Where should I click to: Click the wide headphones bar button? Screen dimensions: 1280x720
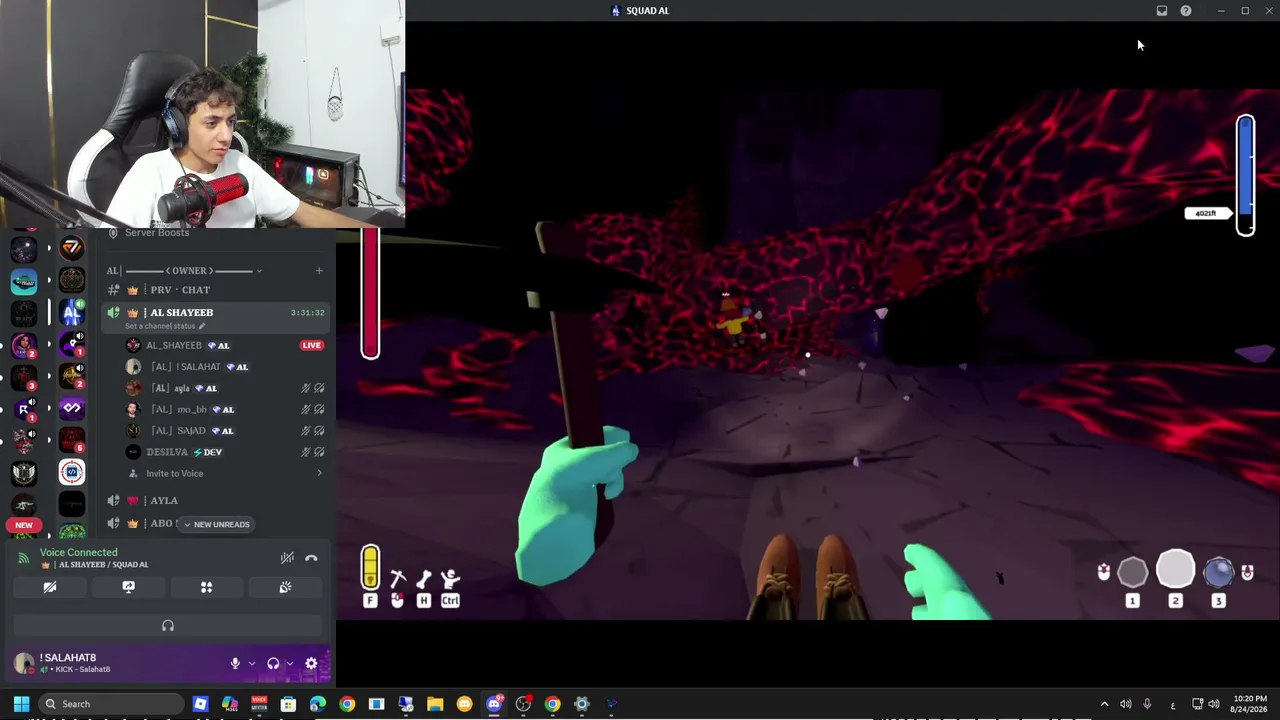pyautogui.click(x=168, y=626)
